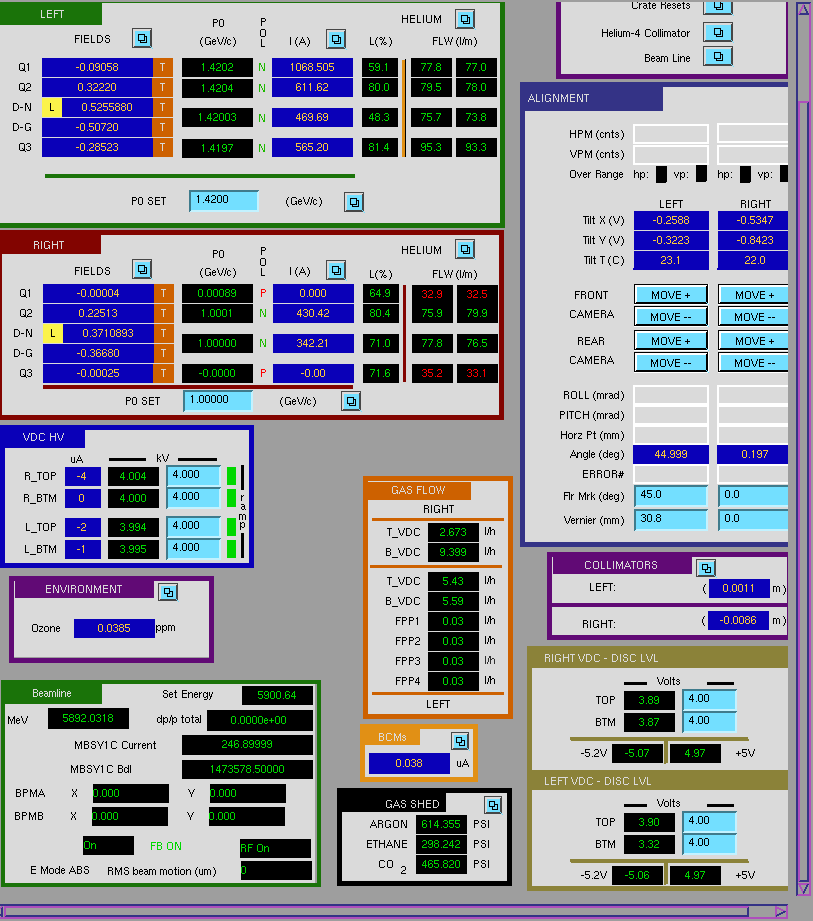Screen dimensions: 813x921
Task: Open the RIGHT Fields related-display icon
Action: pos(142,270)
